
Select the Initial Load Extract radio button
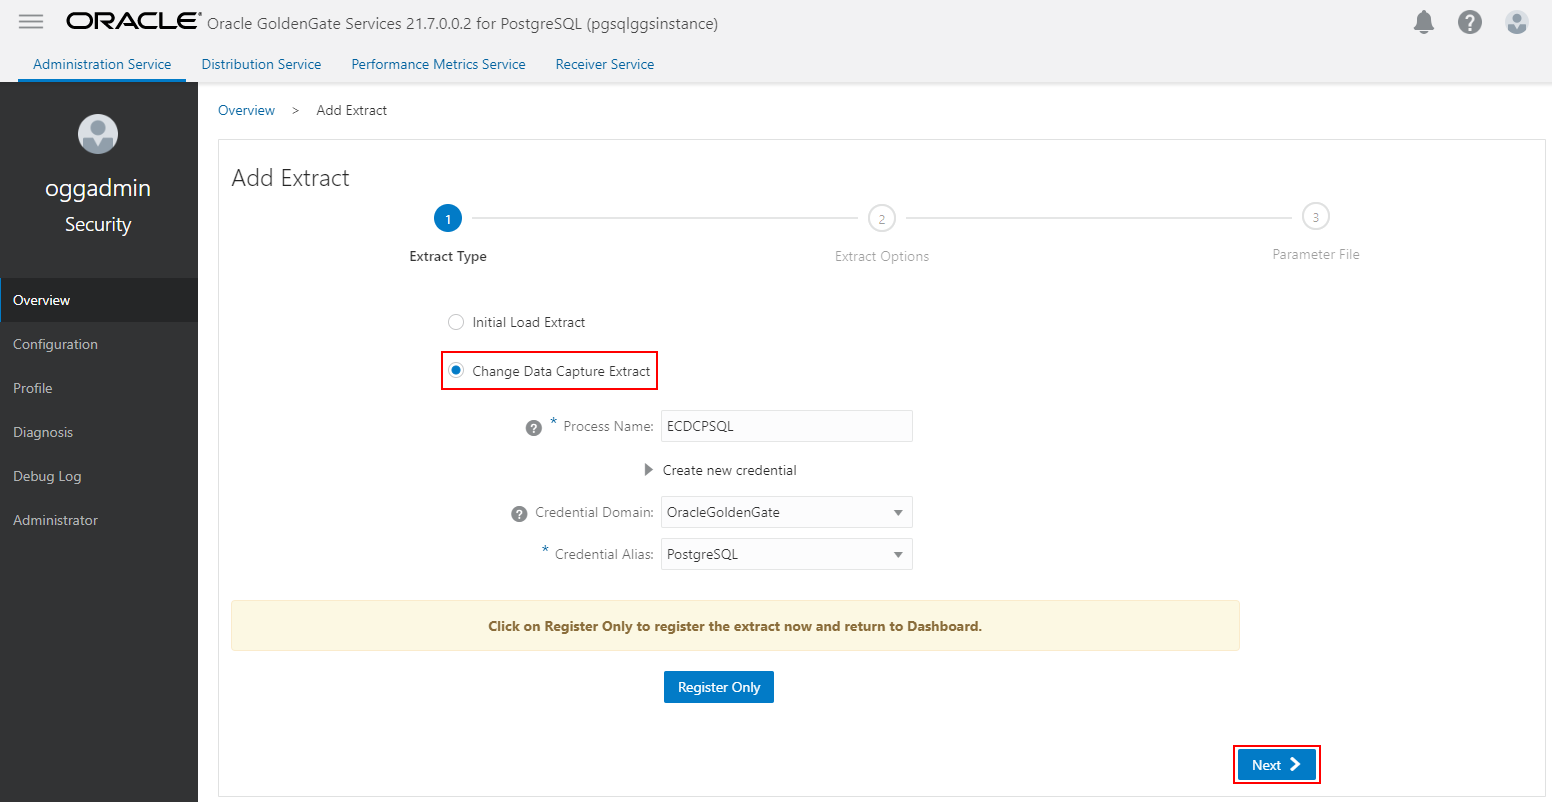(456, 322)
